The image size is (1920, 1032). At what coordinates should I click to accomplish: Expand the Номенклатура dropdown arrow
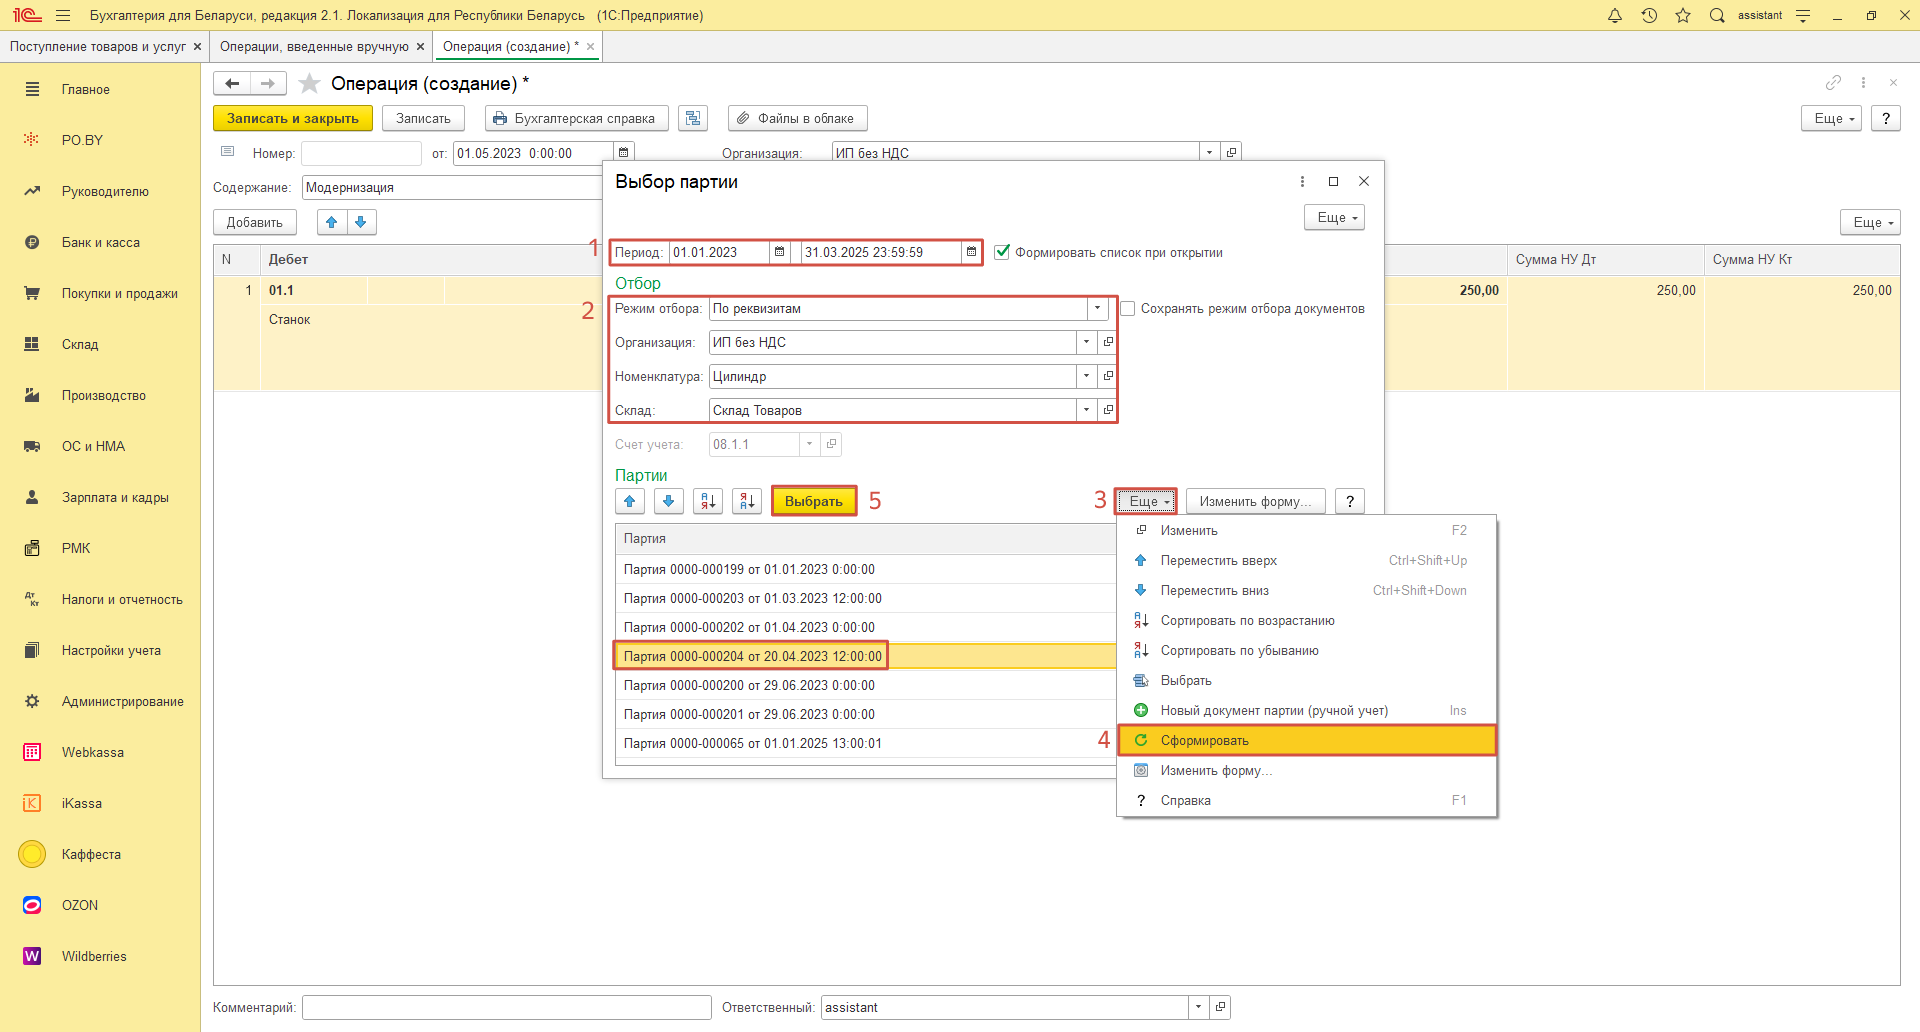click(1086, 376)
